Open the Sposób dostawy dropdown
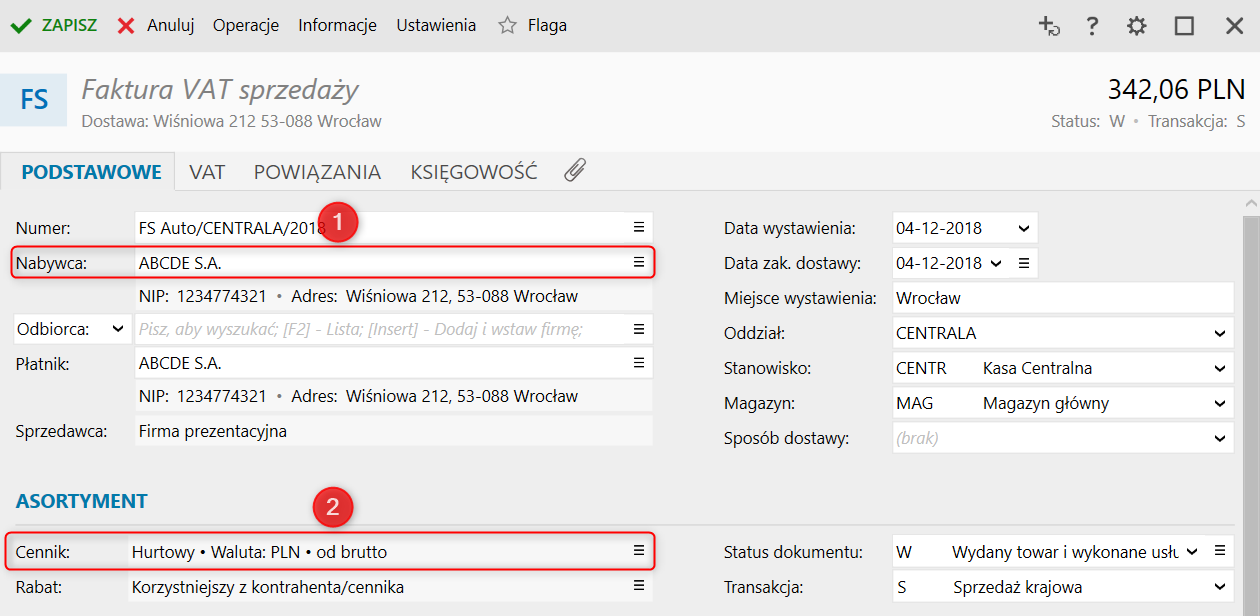This screenshot has height=616, width=1260. [1219, 438]
